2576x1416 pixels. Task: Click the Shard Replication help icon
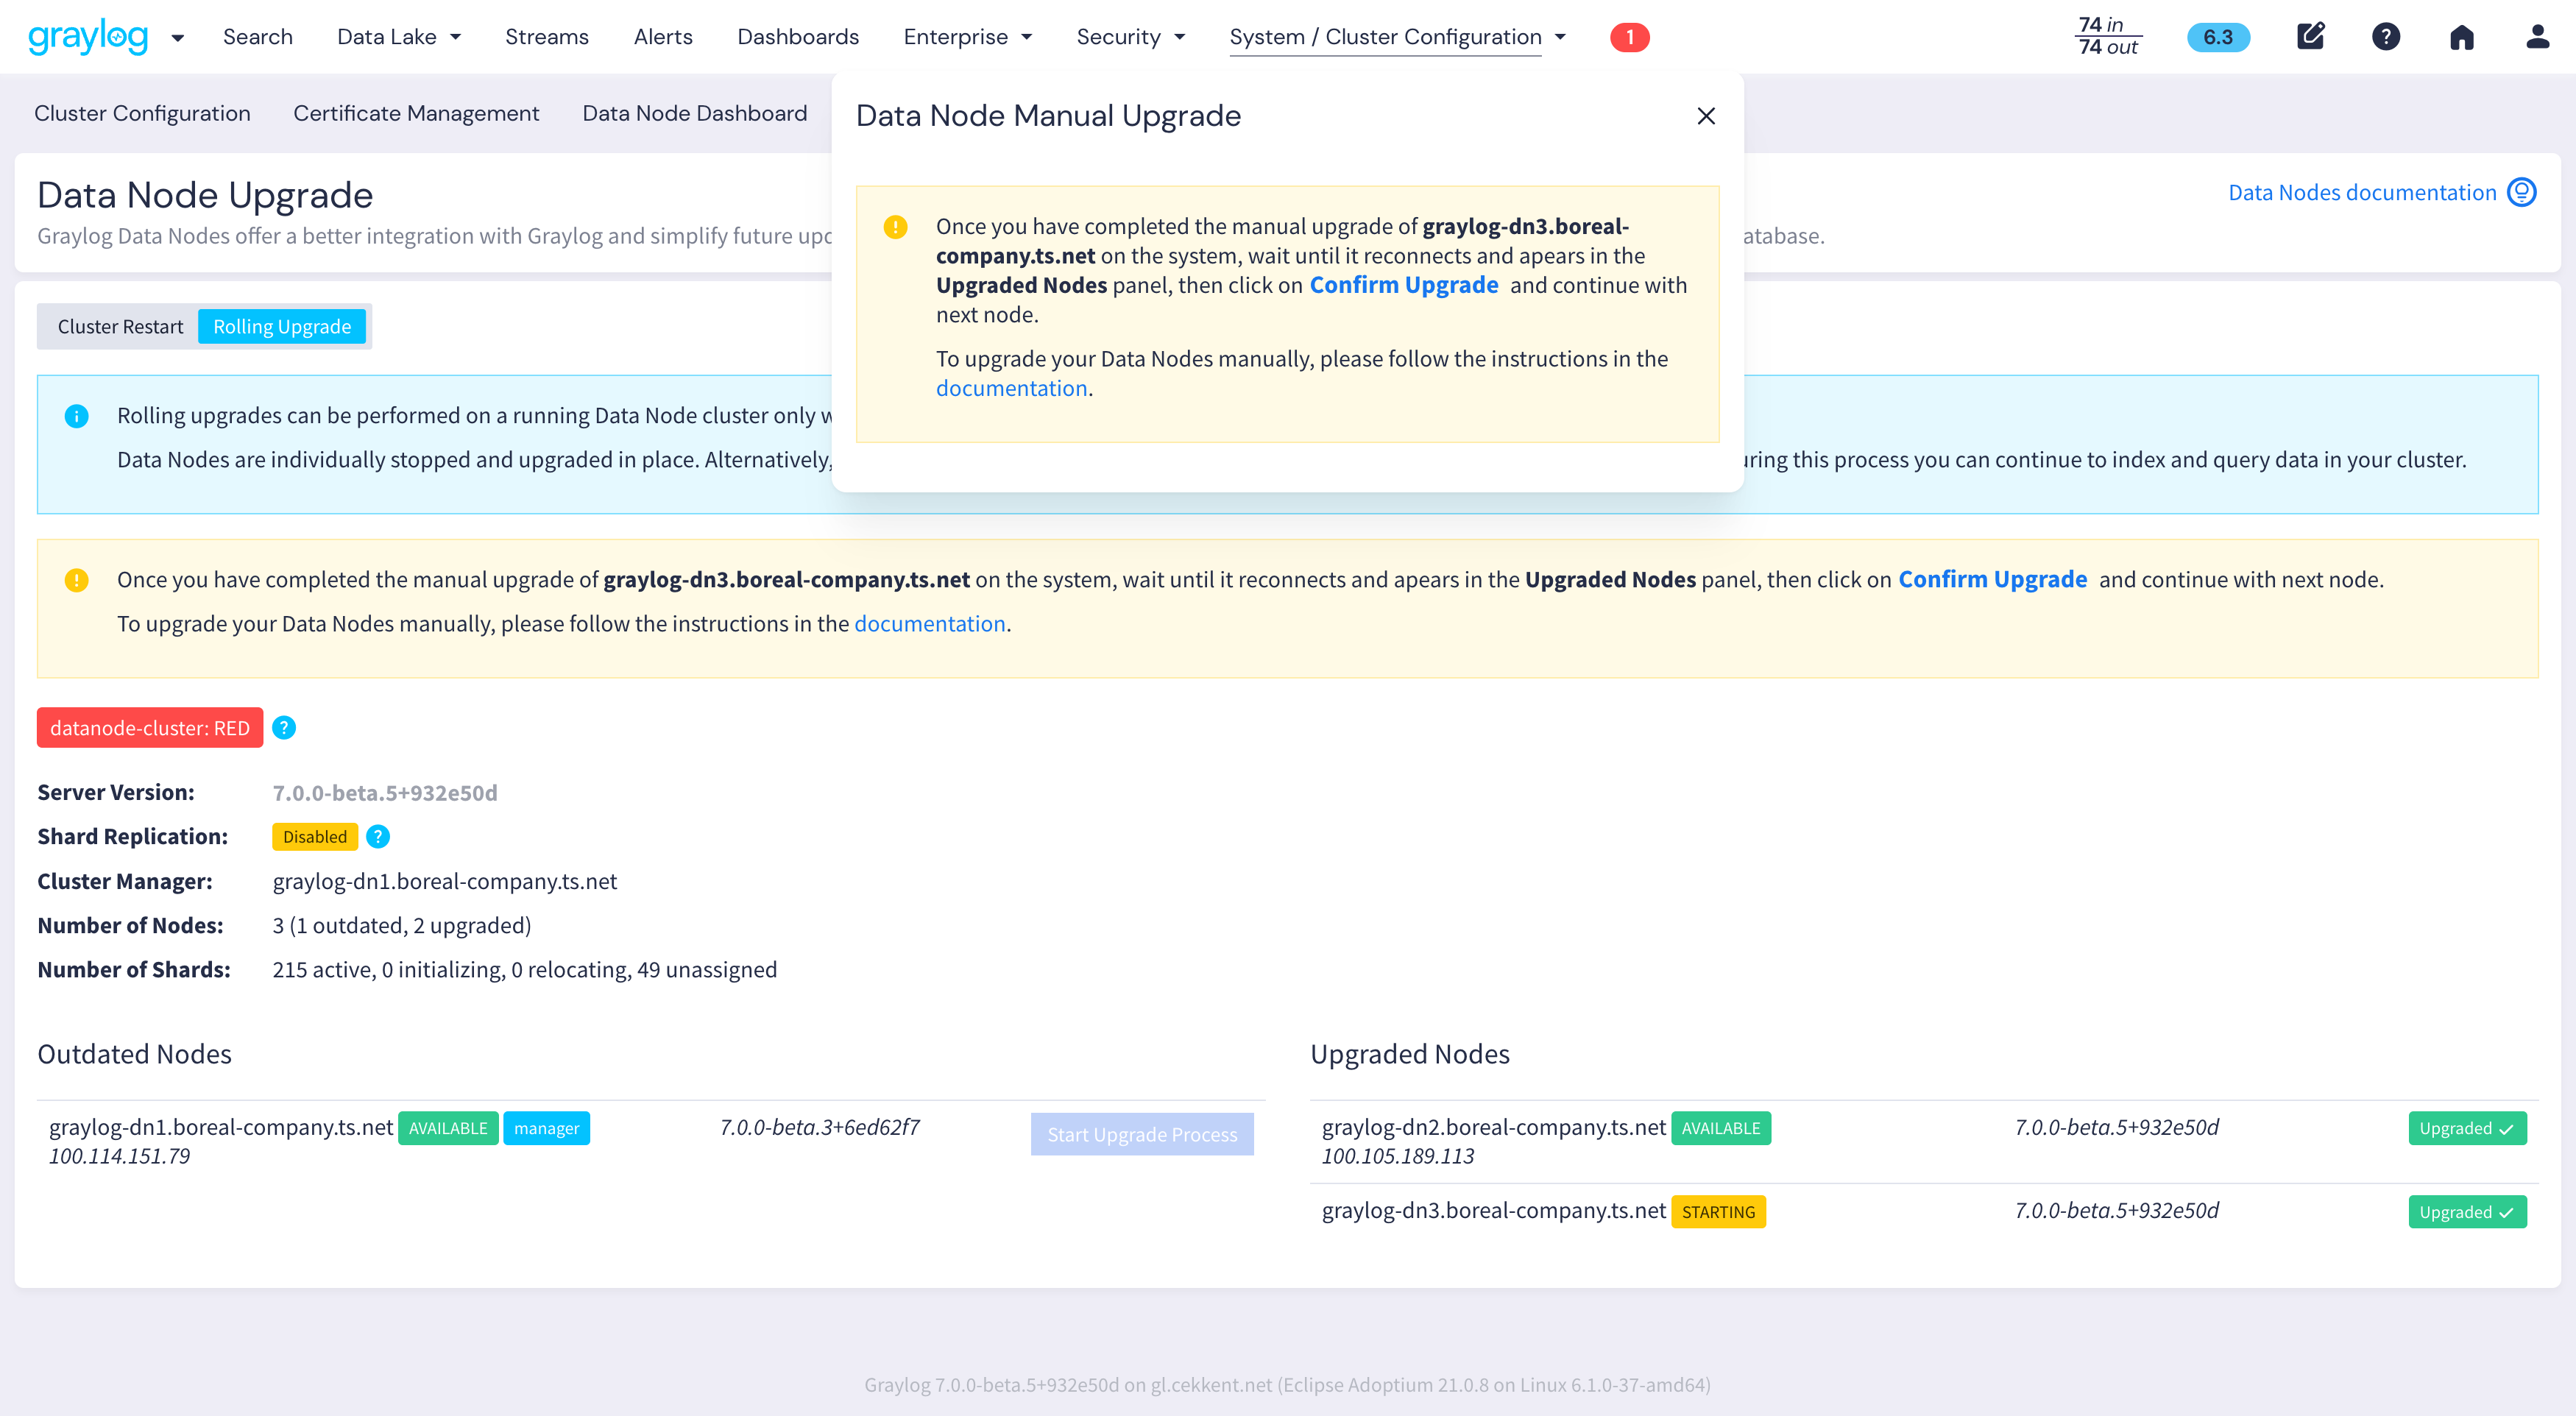click(378, 837)
